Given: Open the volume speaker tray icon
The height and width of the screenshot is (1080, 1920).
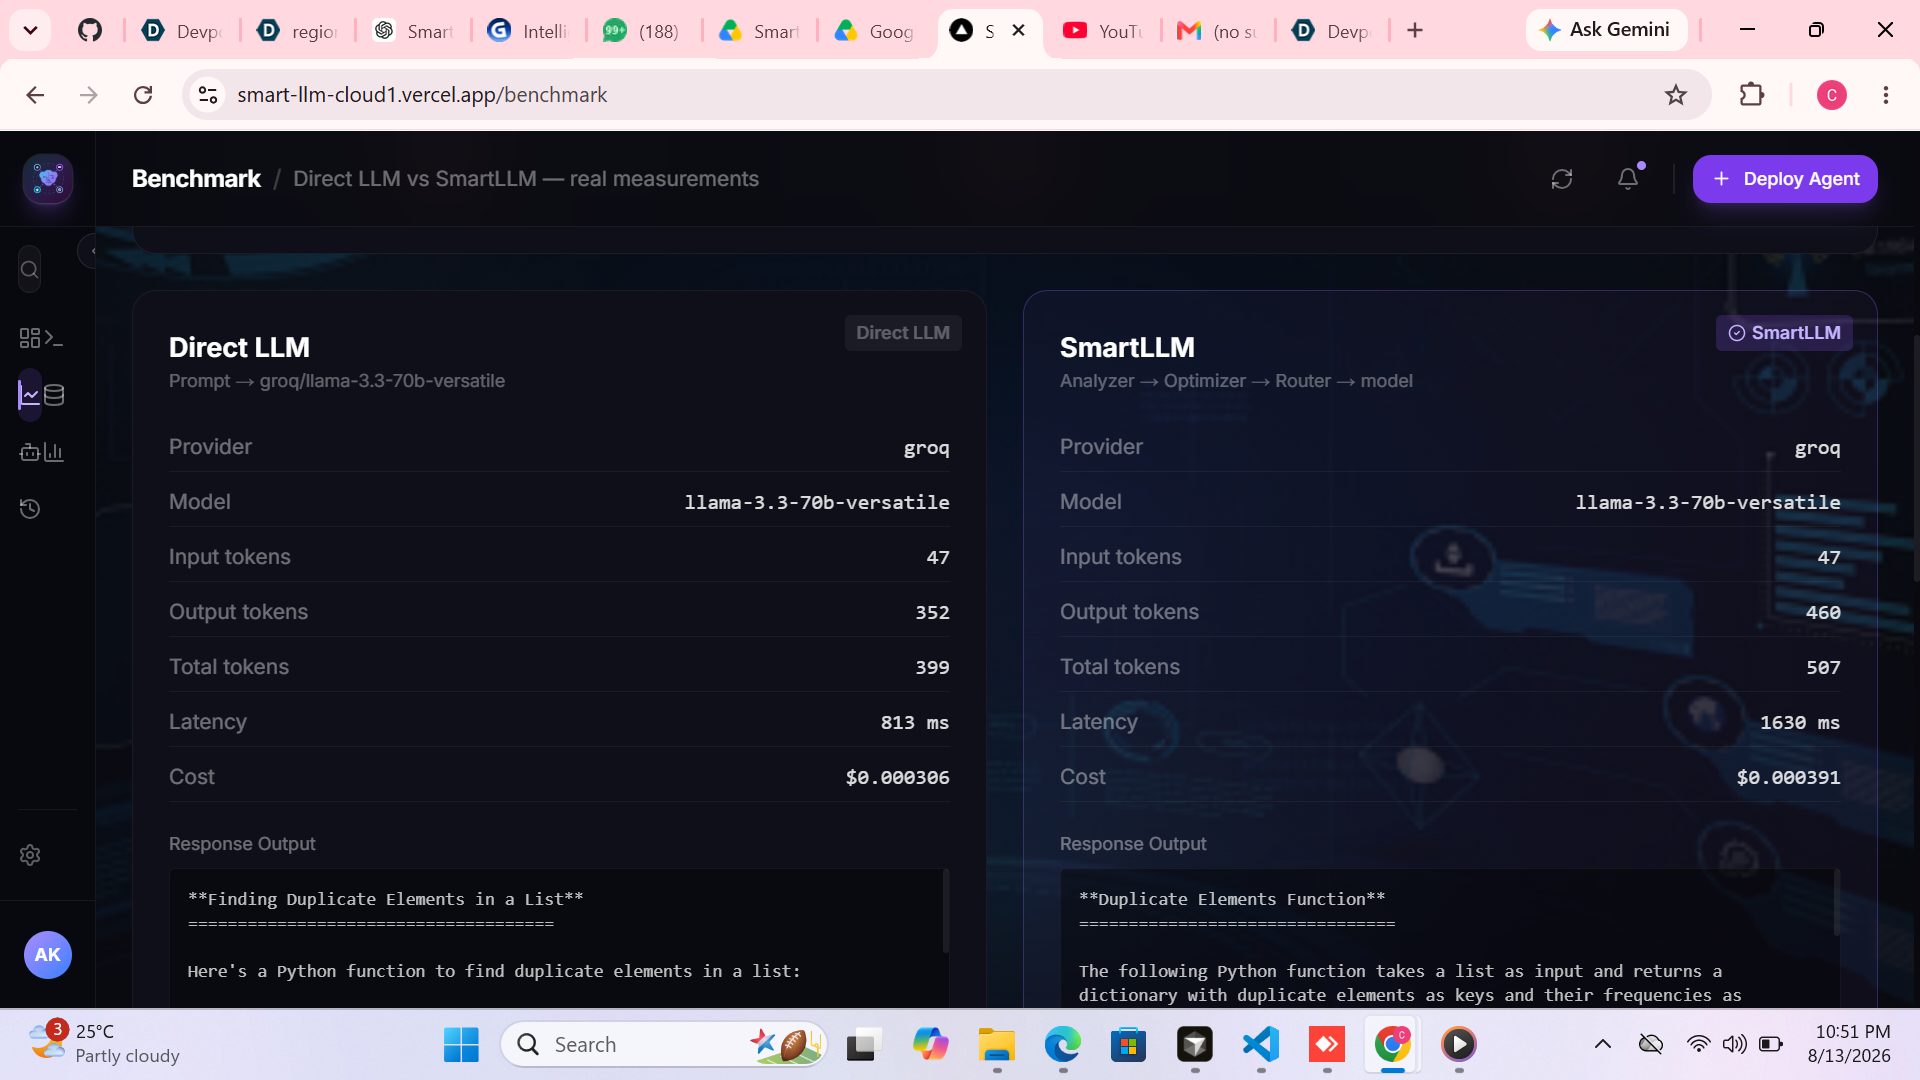Looking at the screenshot, I should tap(1734, 1045).
